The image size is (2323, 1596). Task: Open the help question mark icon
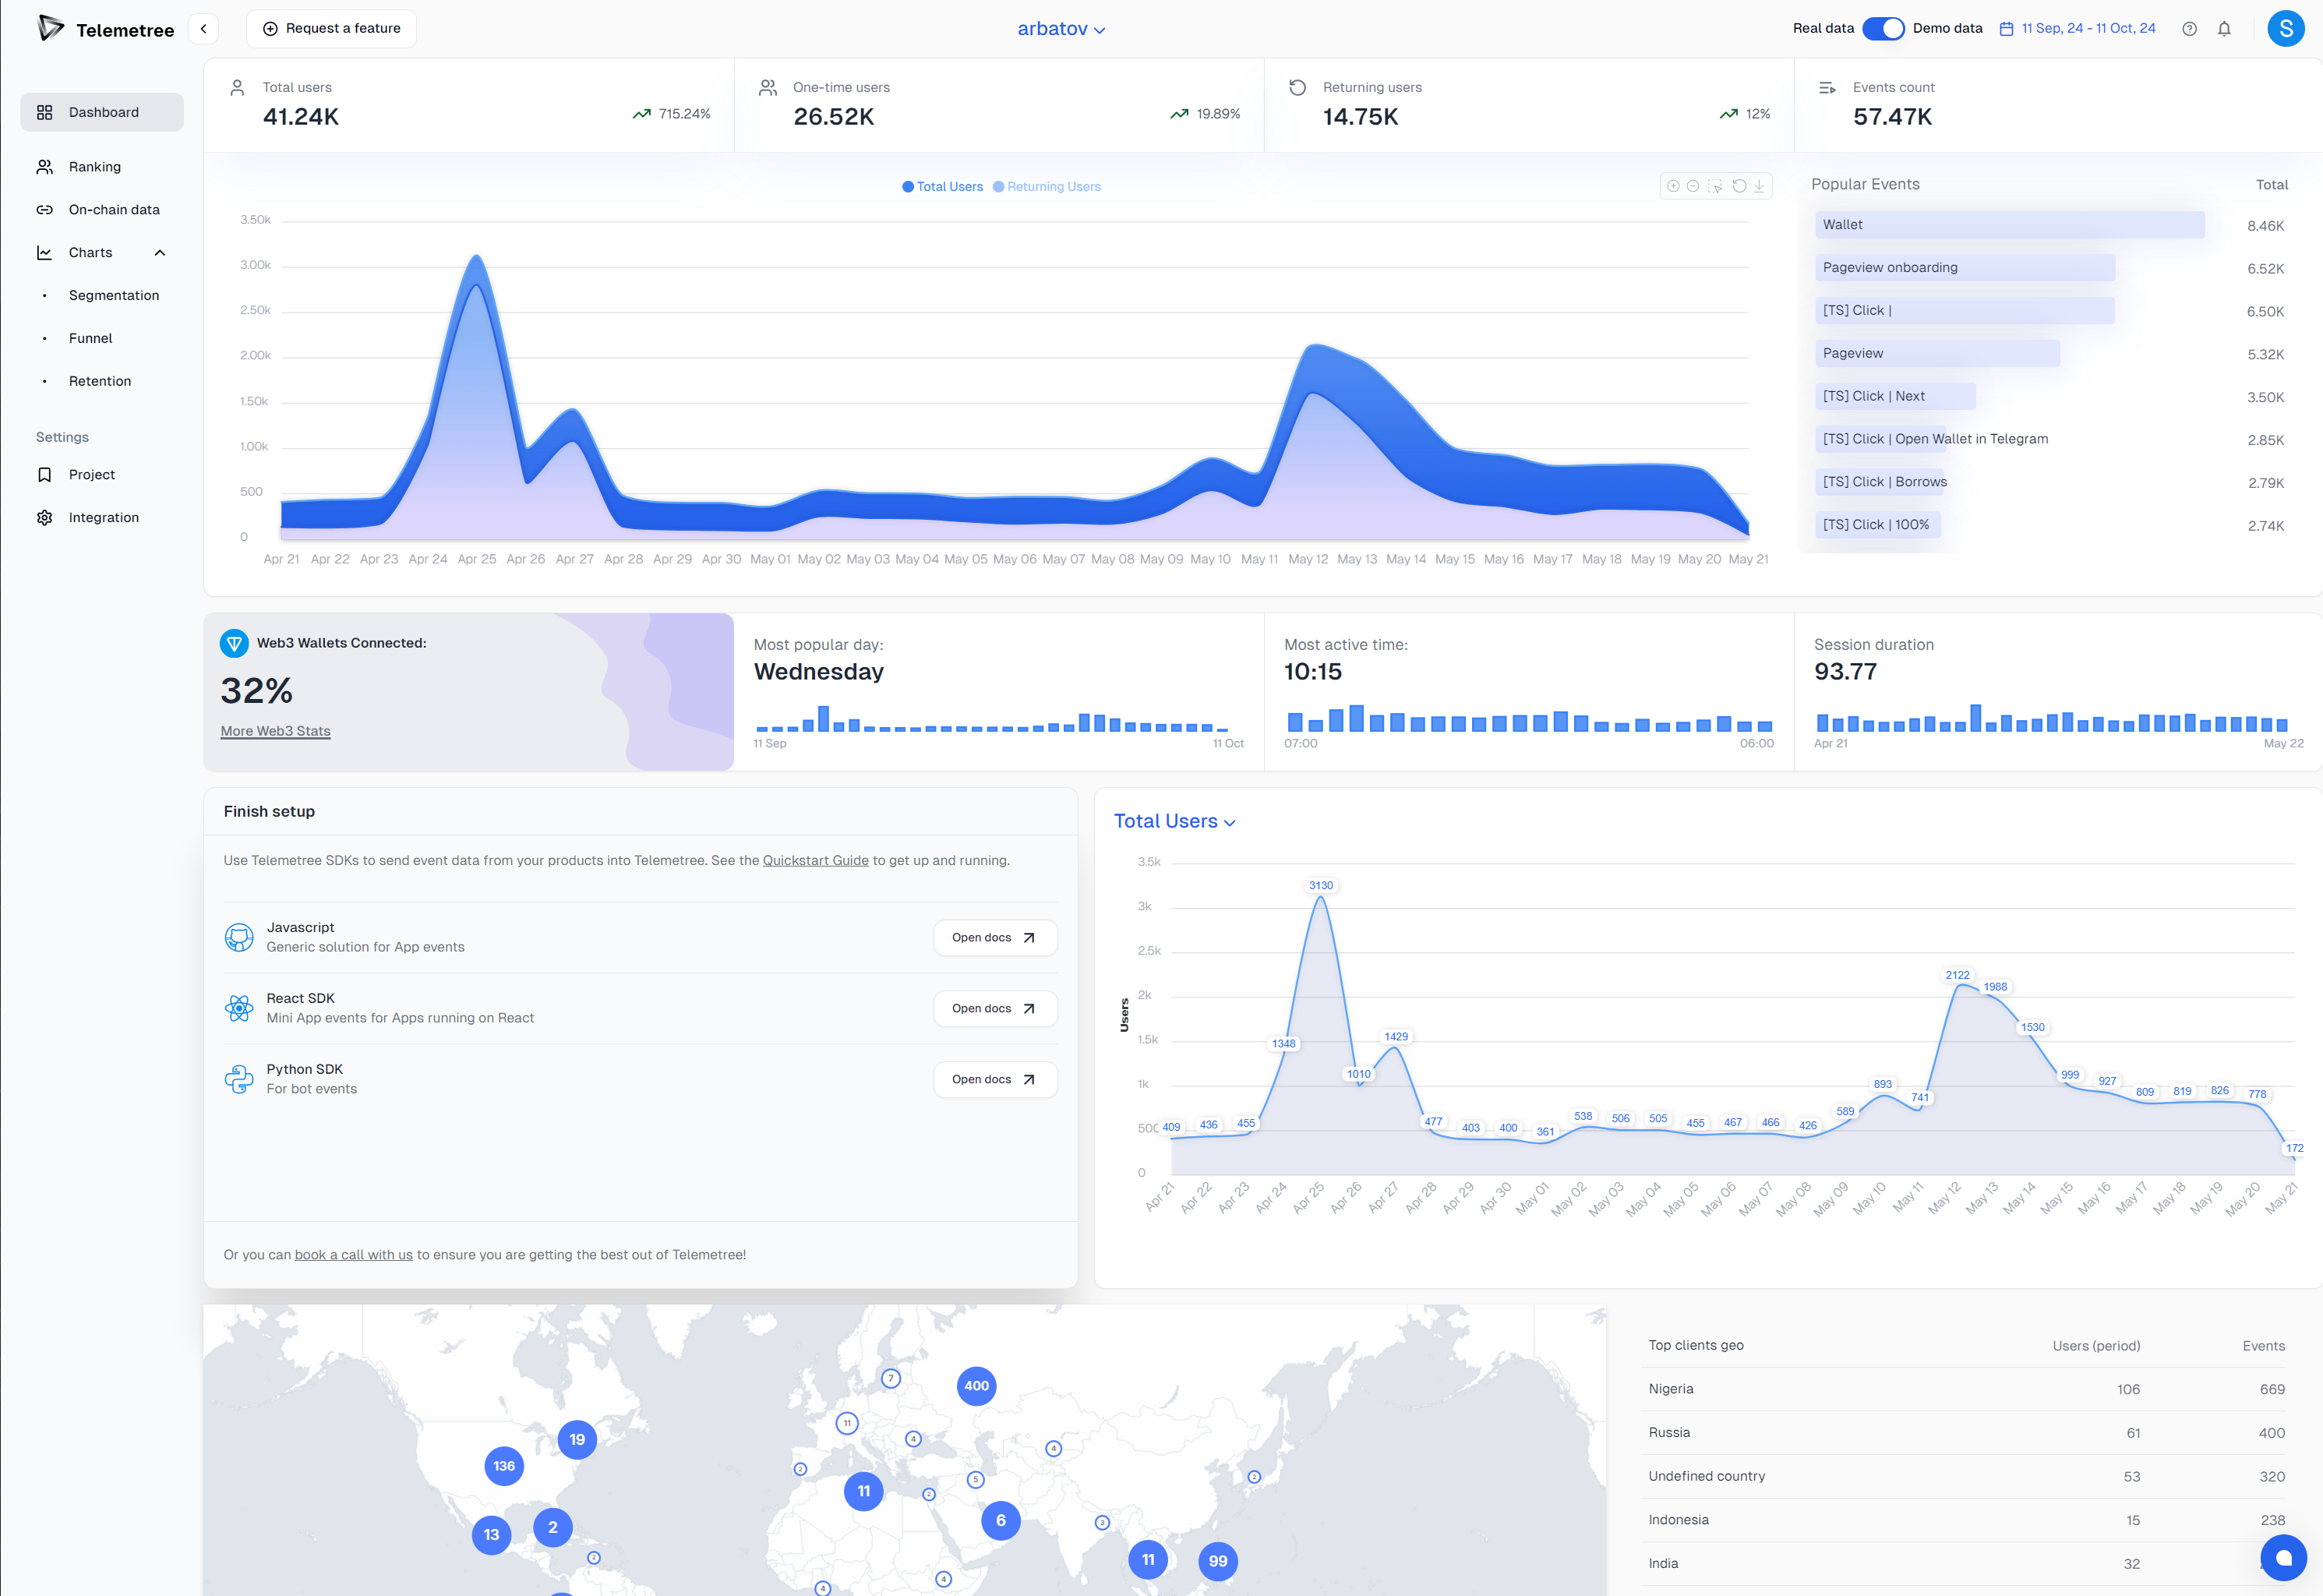click(2189, 29)
